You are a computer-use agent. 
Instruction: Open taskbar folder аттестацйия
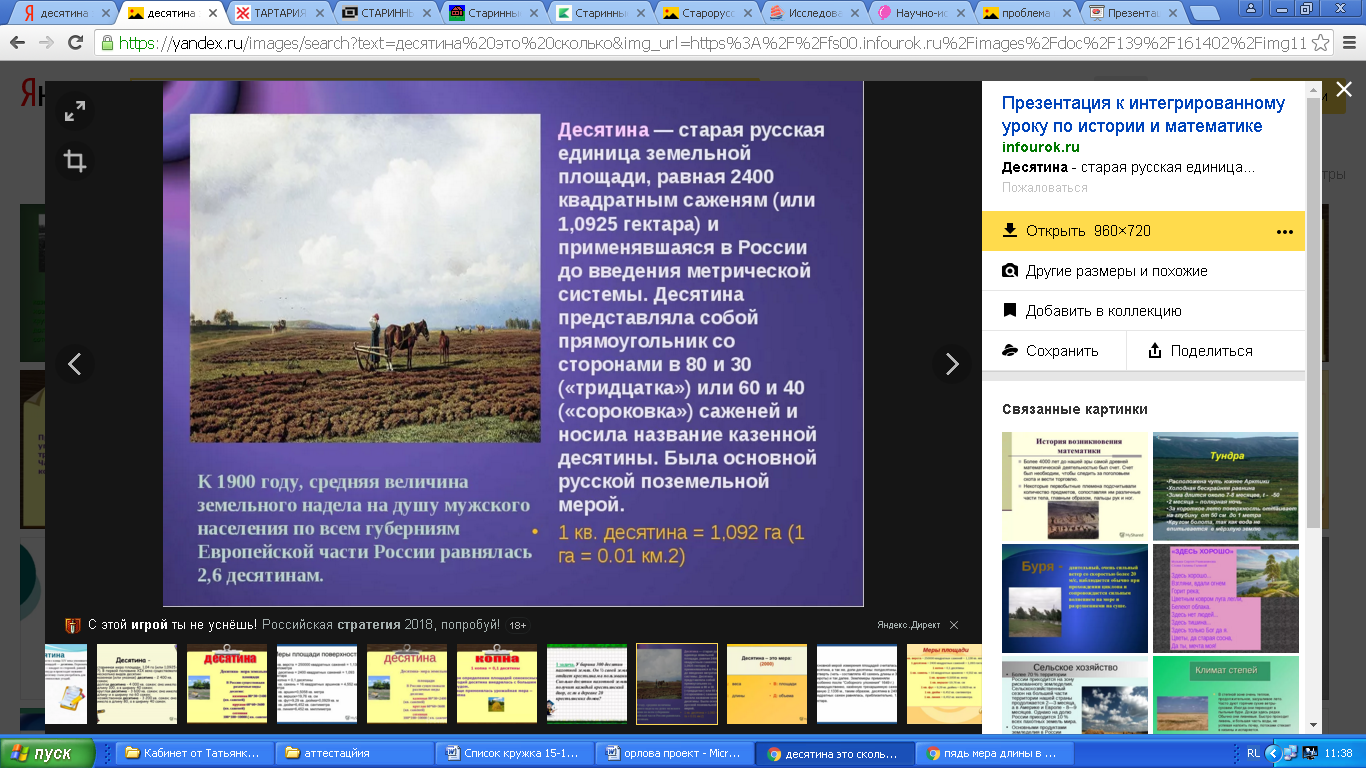click(355, 753)
